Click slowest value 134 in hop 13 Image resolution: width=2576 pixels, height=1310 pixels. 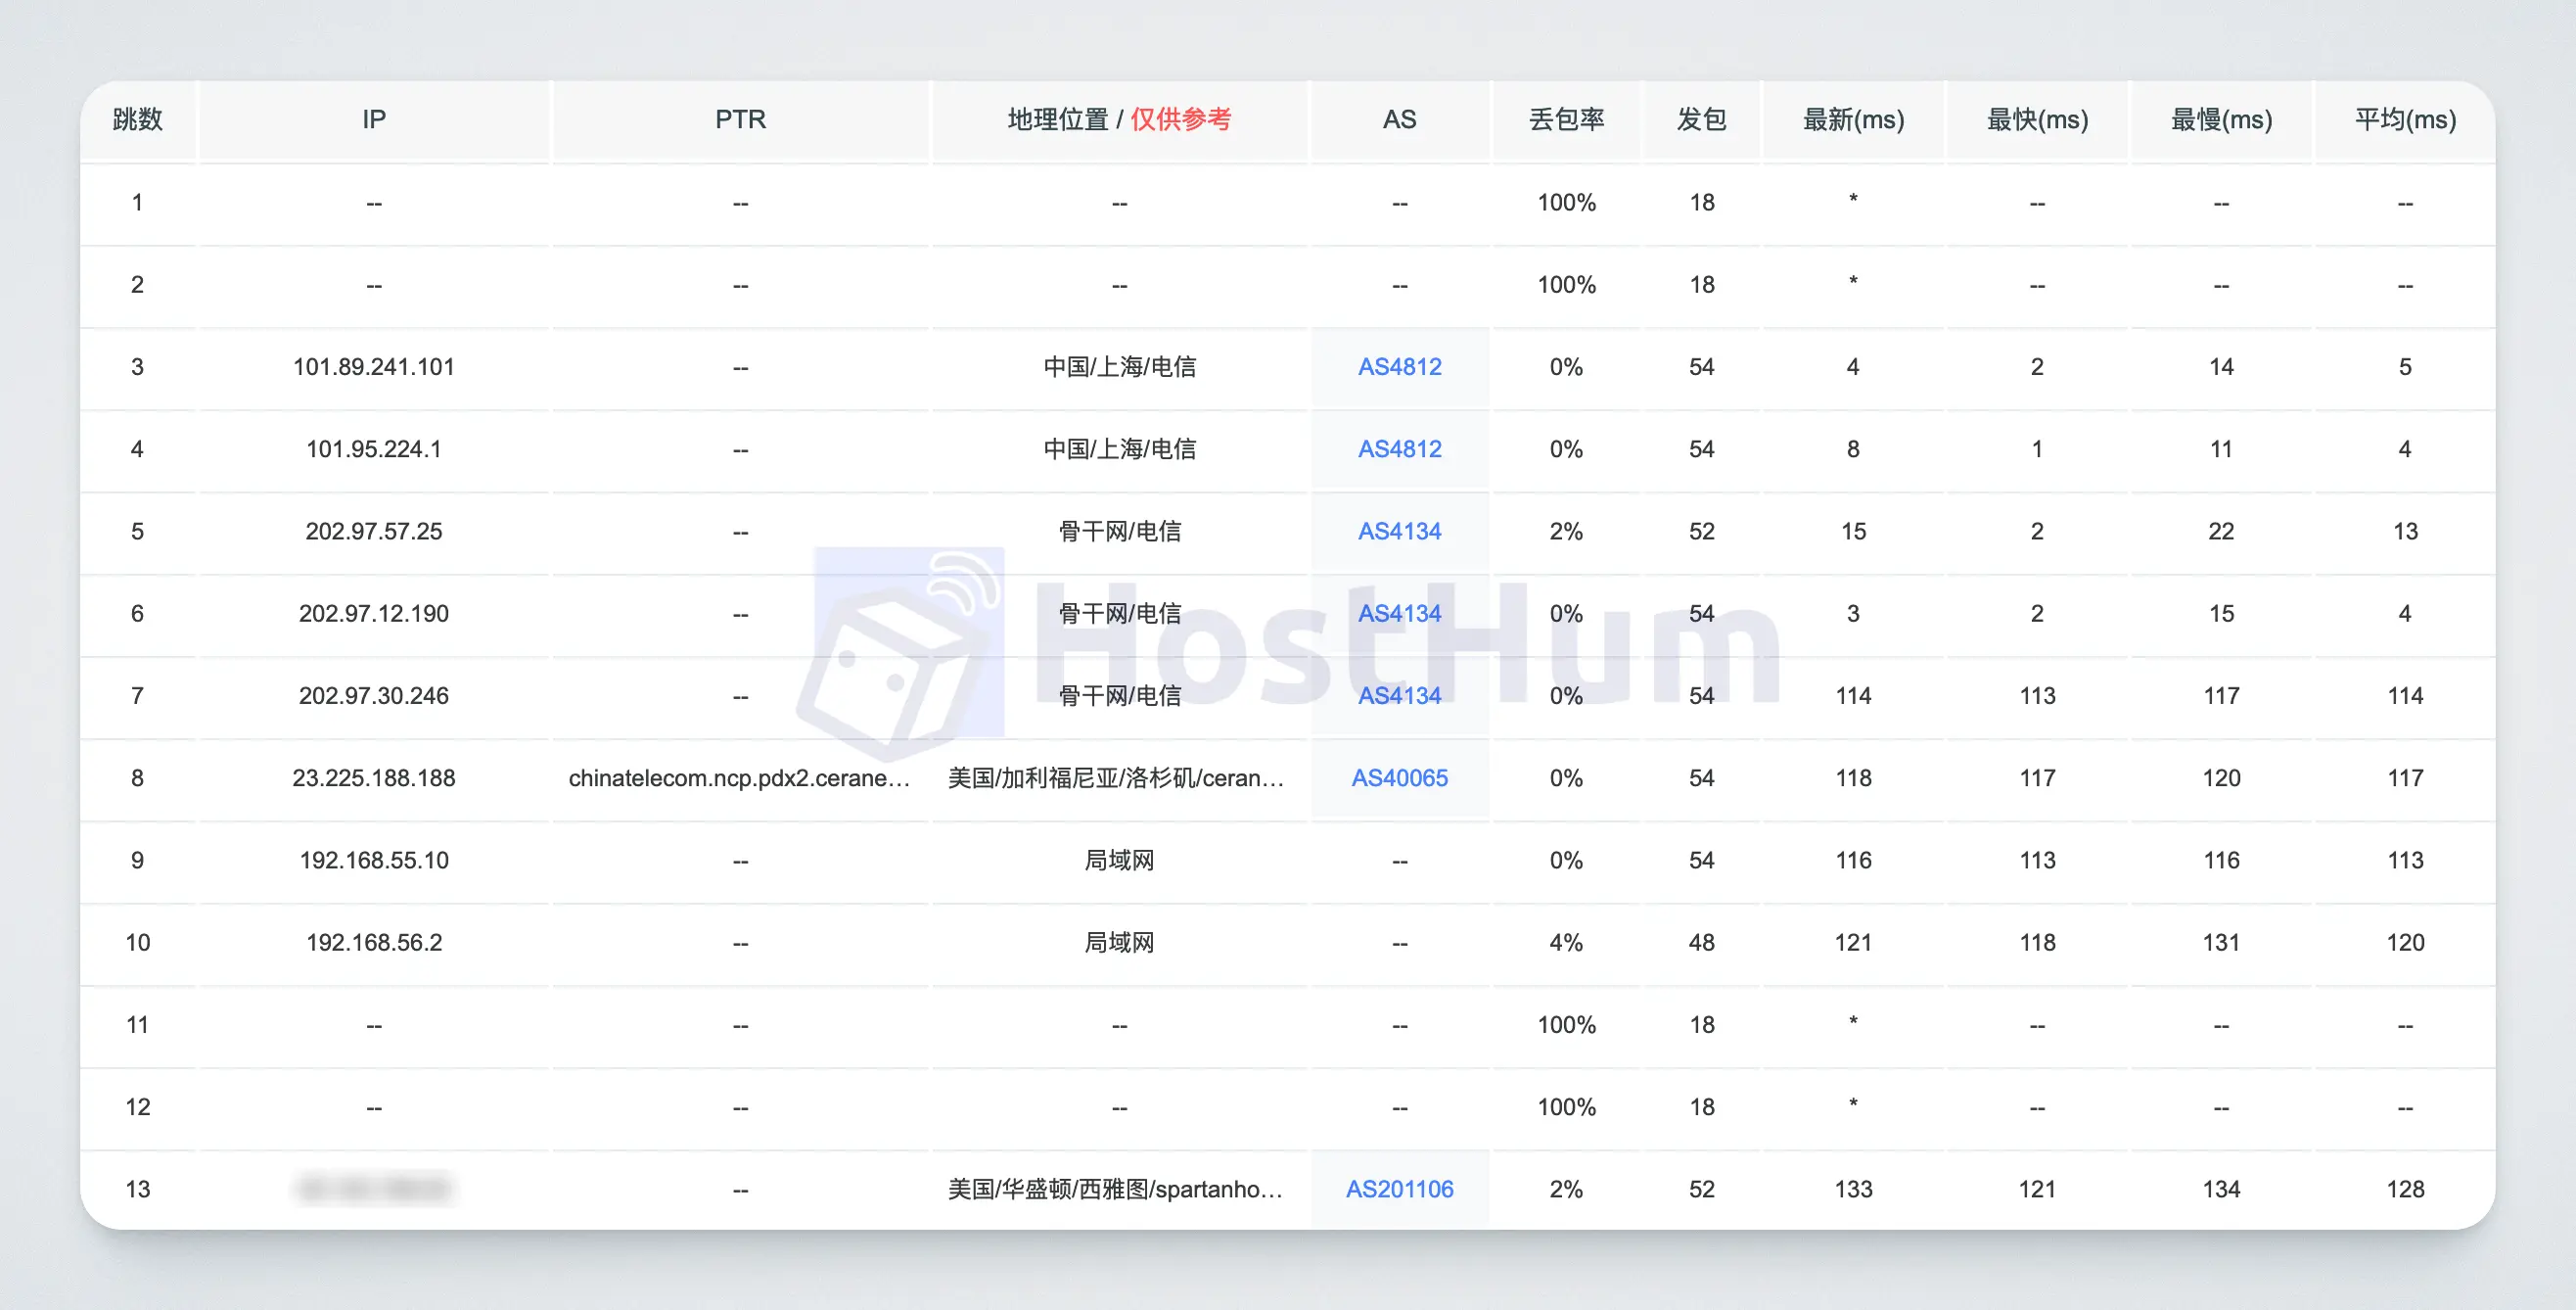[x=2221, y=1189]
